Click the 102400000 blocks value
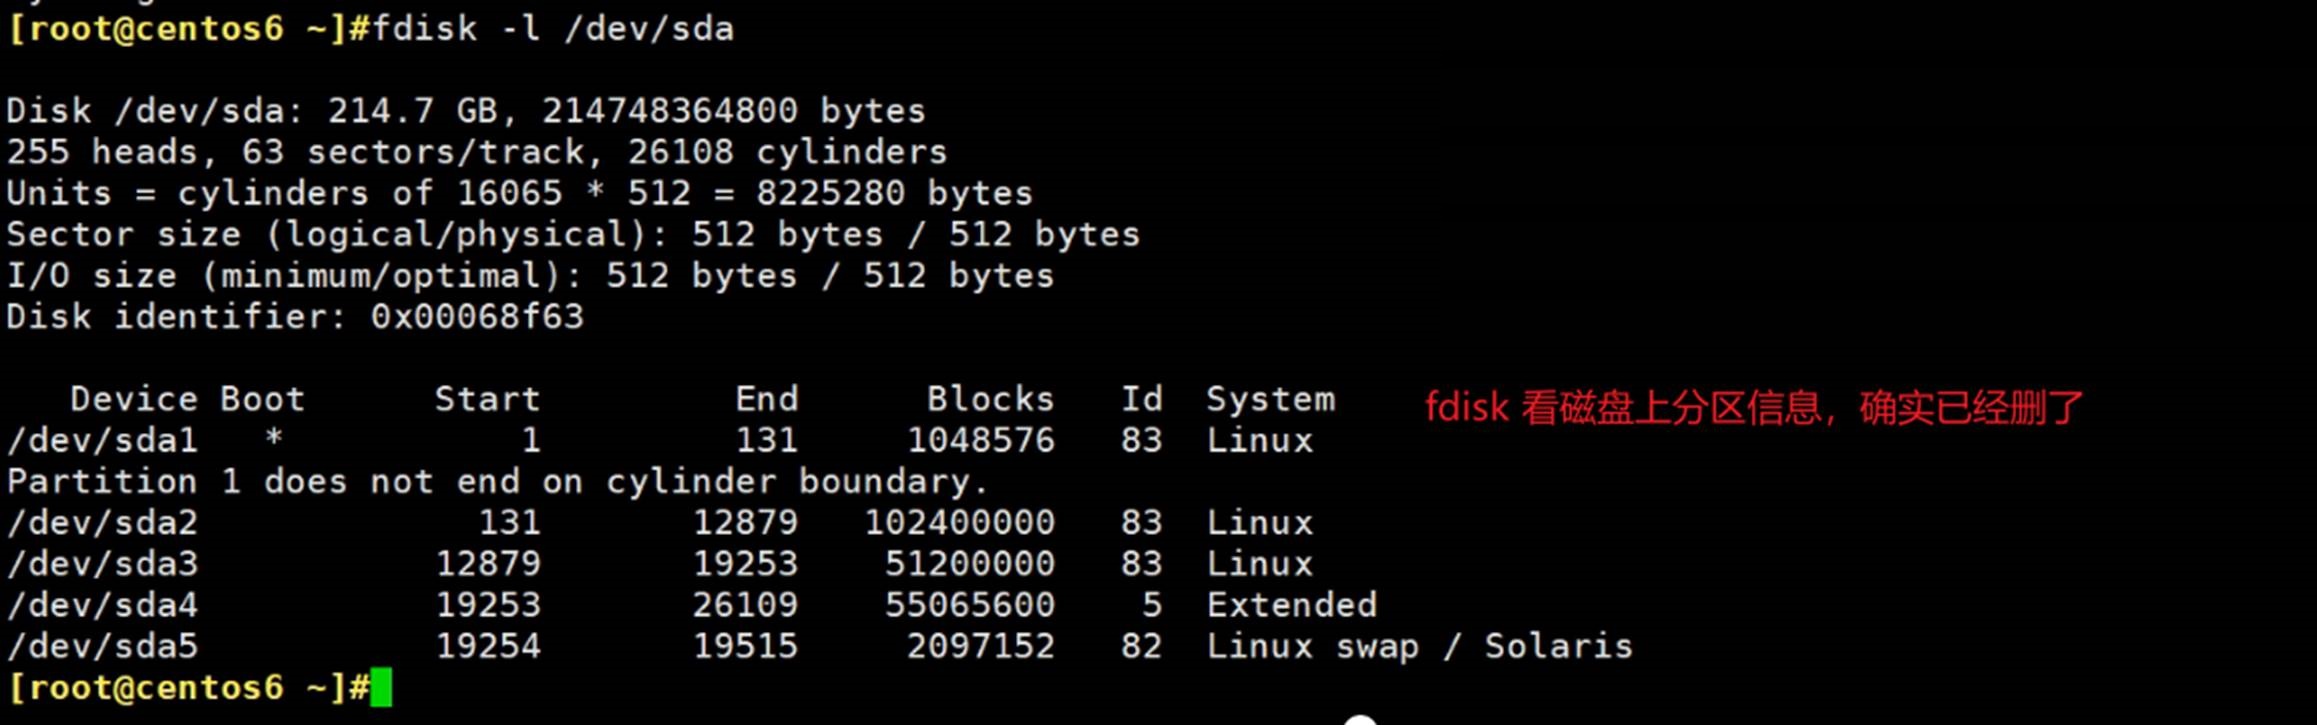The width and height of the screenshot is (2317, 725). pos(959,523)
